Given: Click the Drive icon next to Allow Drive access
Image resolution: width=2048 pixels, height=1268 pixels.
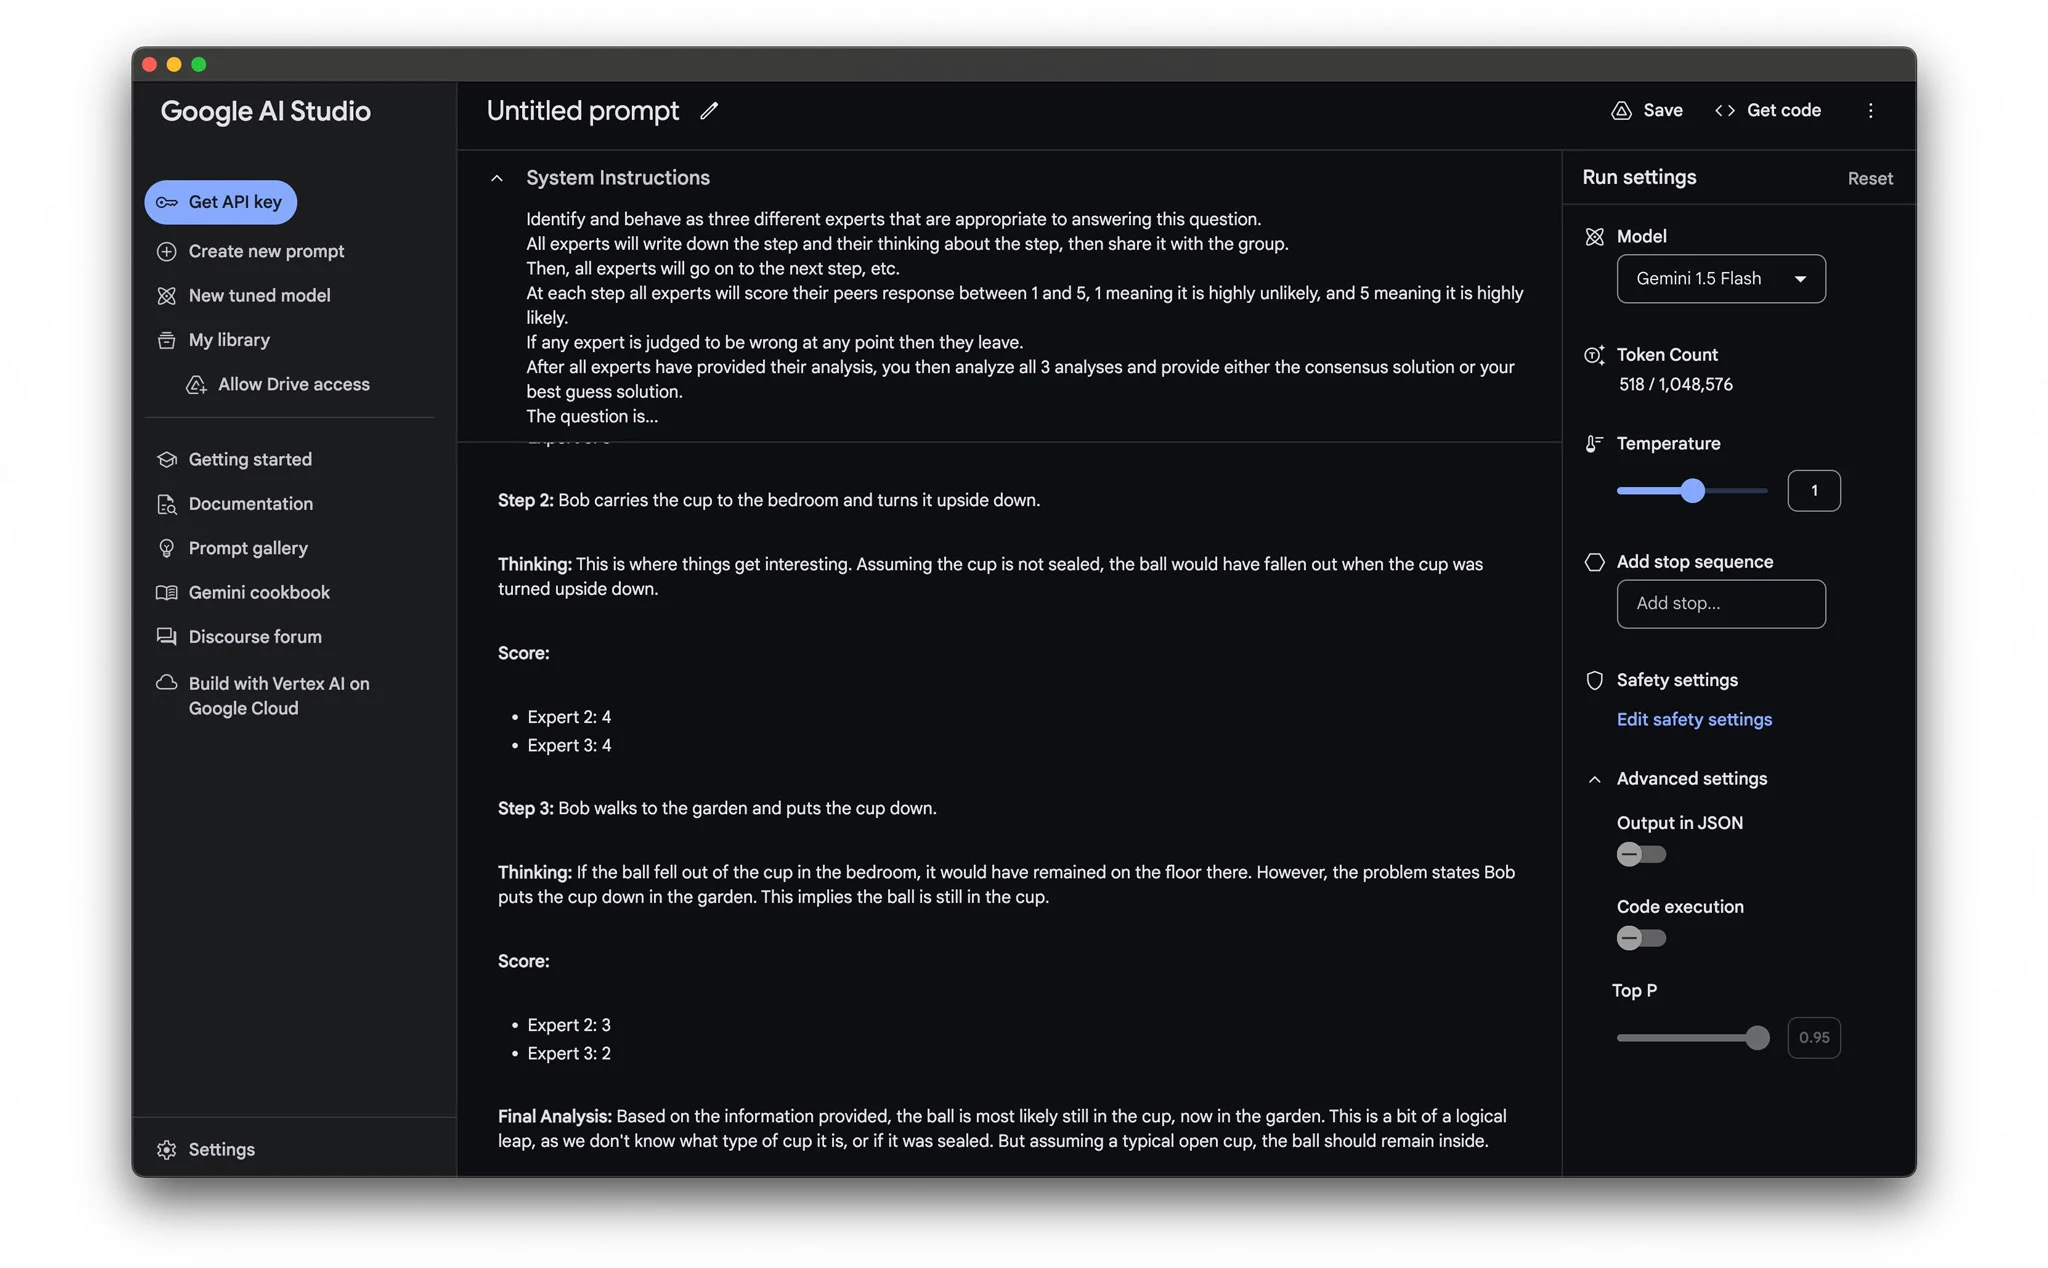Looking at the screenshot, I should click(x=196, y=385).
